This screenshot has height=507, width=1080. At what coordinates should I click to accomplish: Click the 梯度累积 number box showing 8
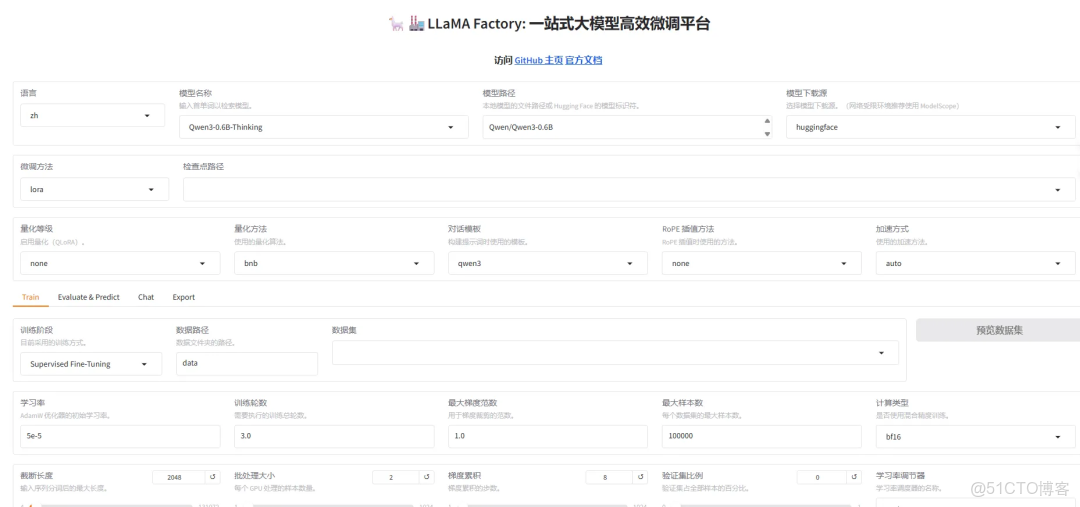tap(609, 477)
